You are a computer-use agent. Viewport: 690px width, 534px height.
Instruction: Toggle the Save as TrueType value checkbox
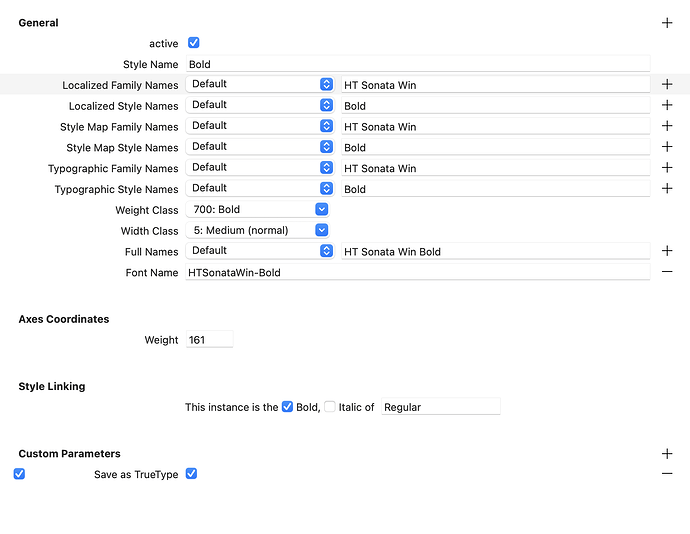pyautogui.click(x=191, y=474)
